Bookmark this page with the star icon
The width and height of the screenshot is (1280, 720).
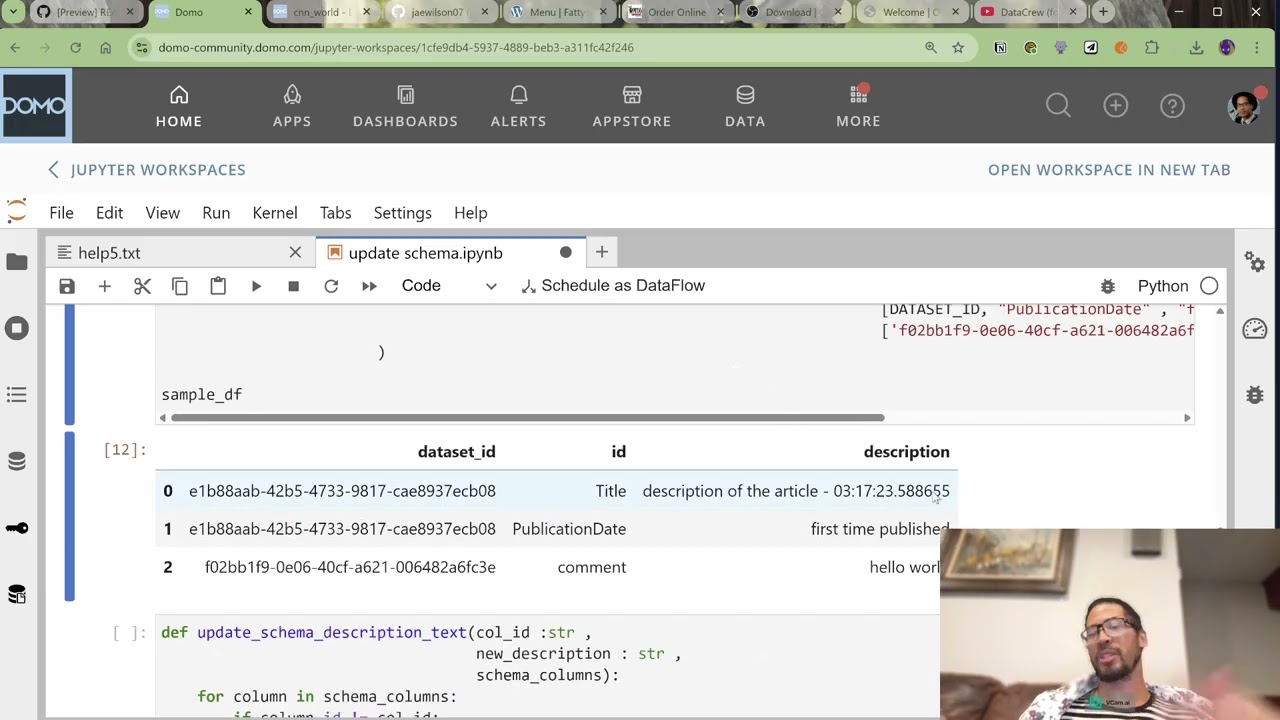(958, 47)
